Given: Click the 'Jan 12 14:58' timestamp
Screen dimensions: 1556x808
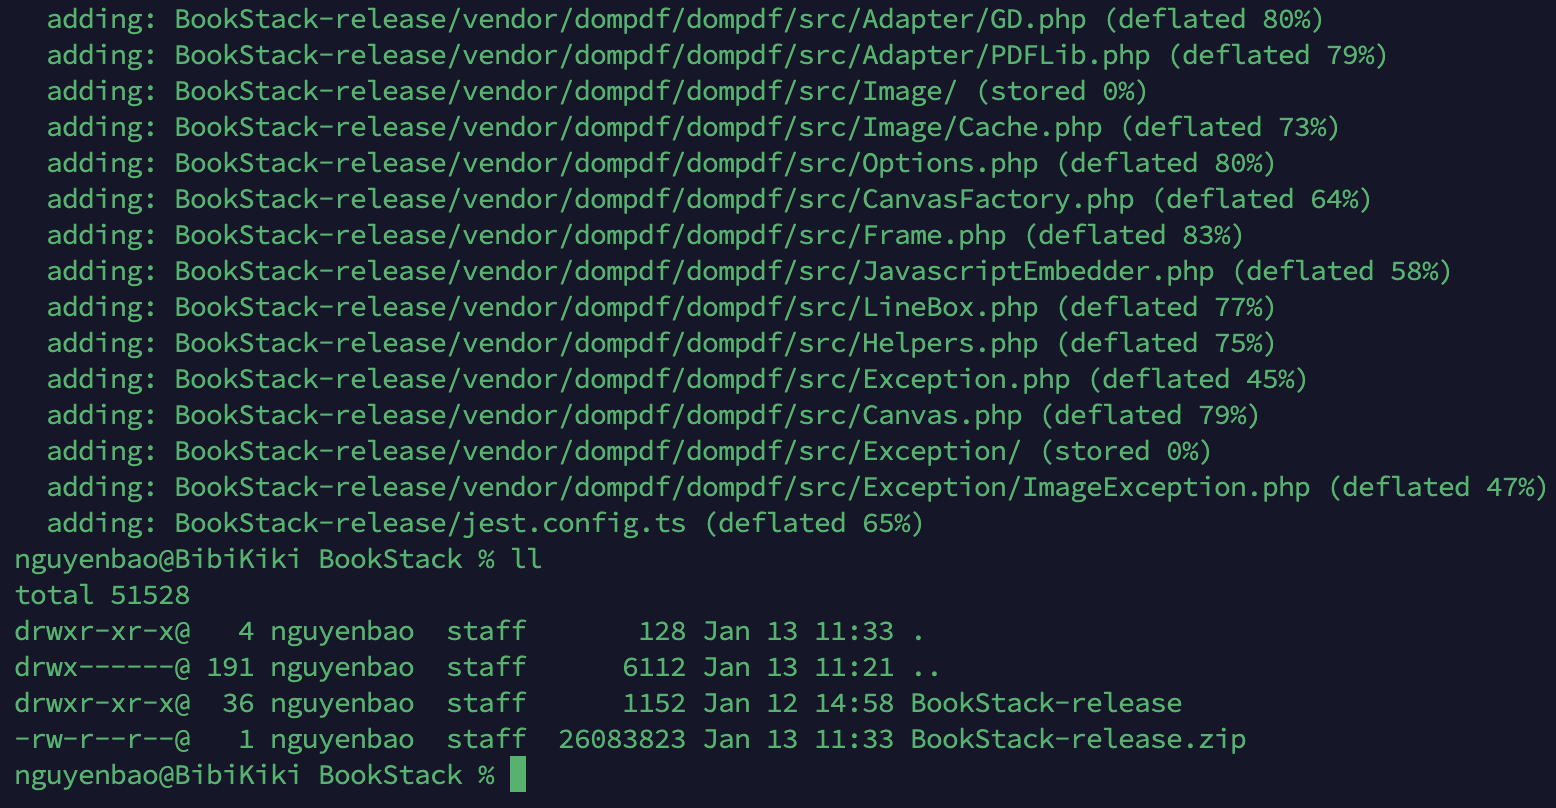Looking at the screenshot, I should (798, 703).
